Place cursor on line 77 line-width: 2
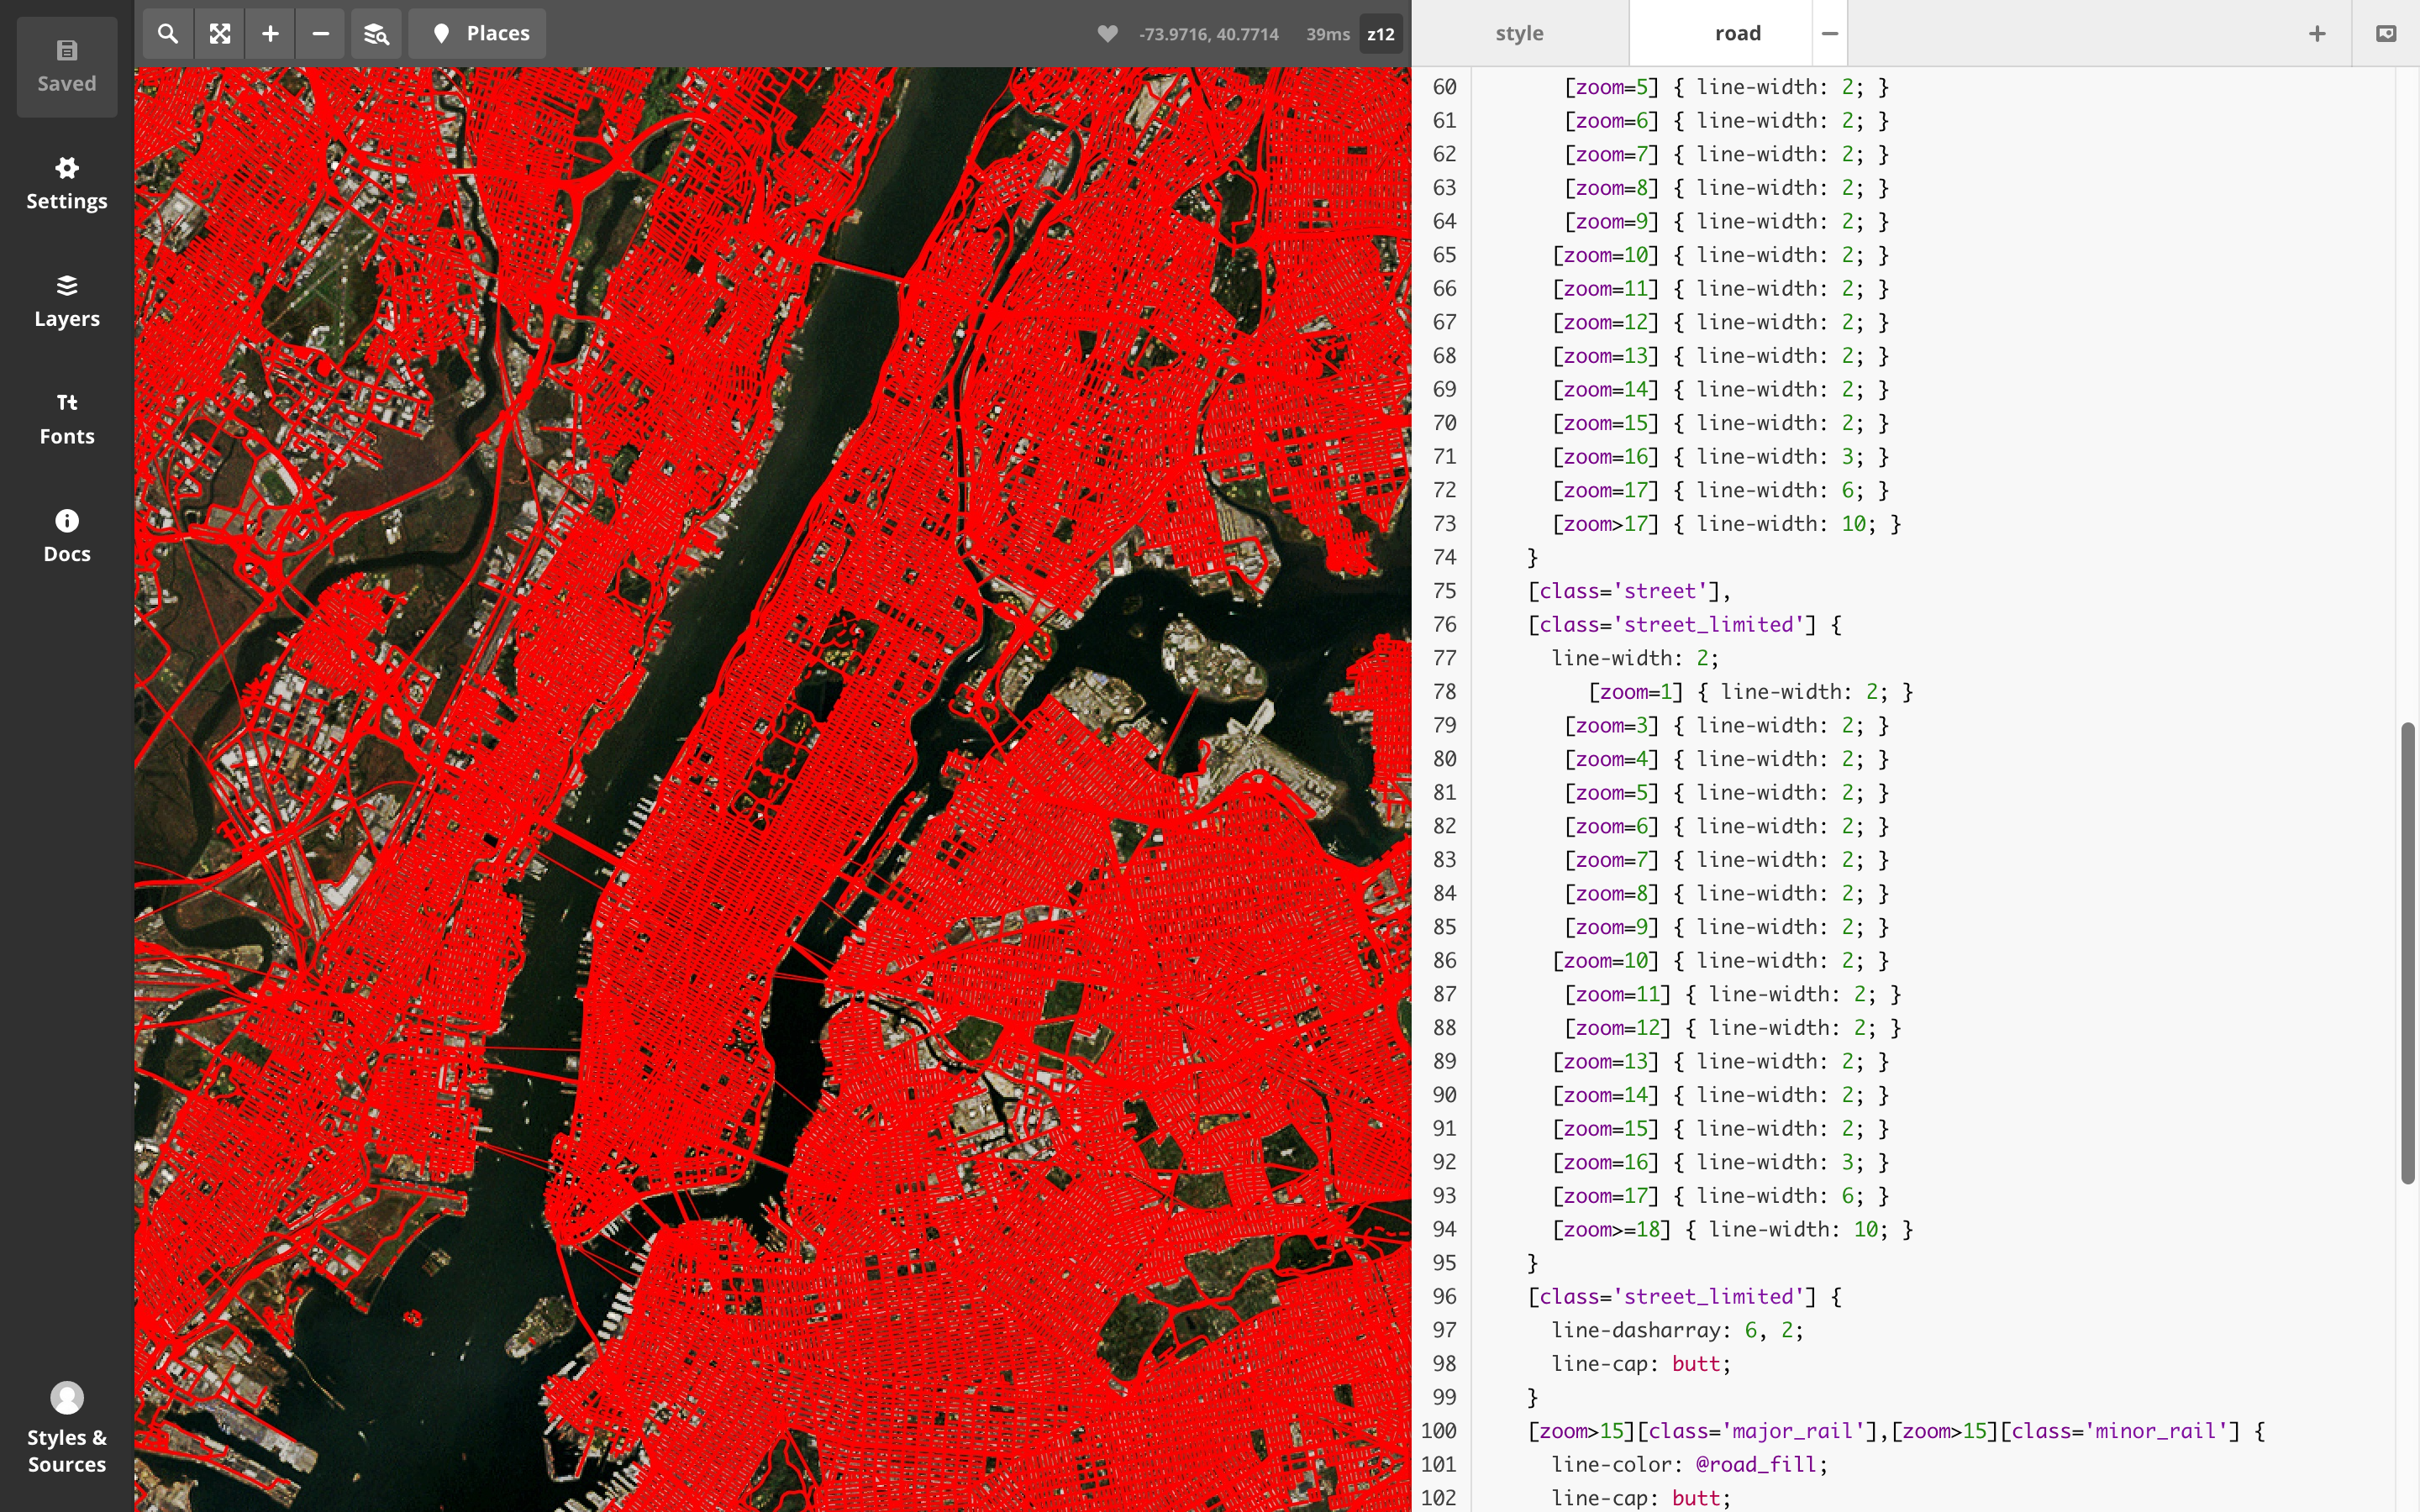Screen dimensions: 2420x1512 [1634, 658]
